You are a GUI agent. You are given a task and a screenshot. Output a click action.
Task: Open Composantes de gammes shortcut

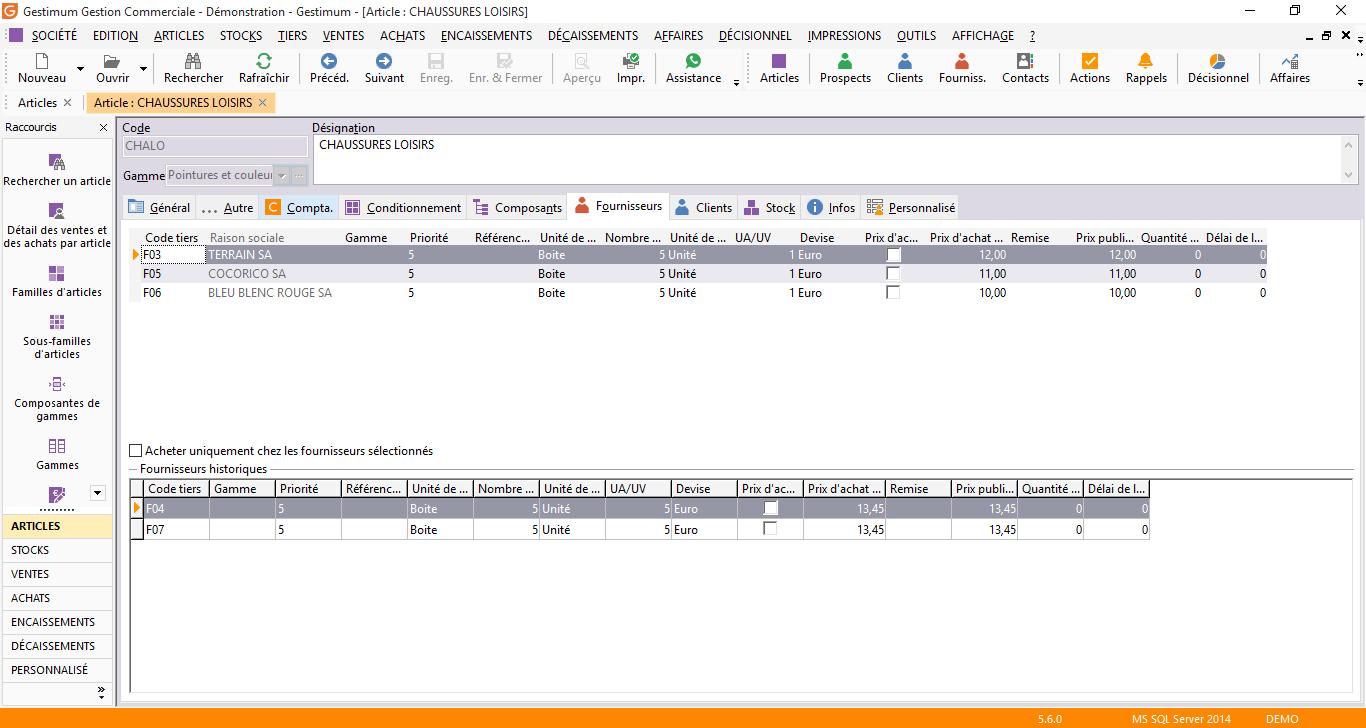(57, 399)
